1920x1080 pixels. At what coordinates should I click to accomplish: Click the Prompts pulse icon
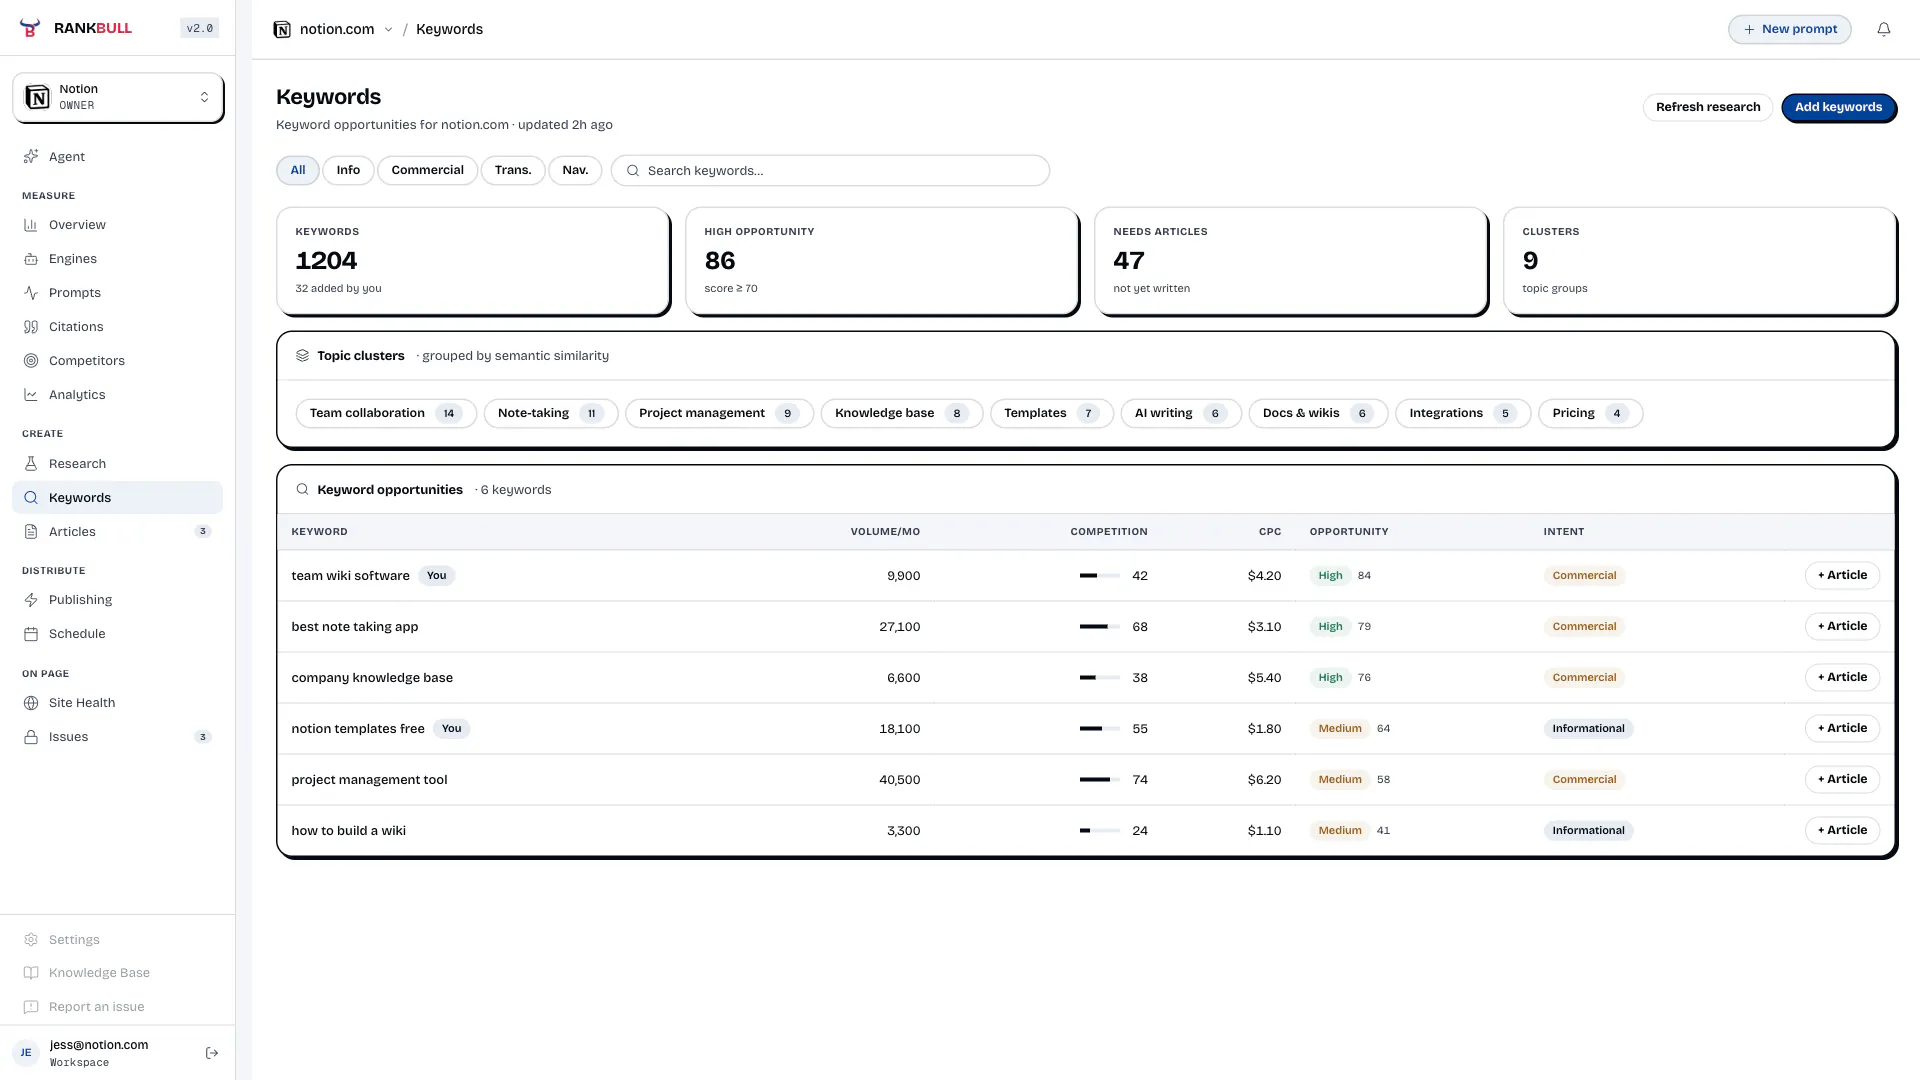(31, 293)
